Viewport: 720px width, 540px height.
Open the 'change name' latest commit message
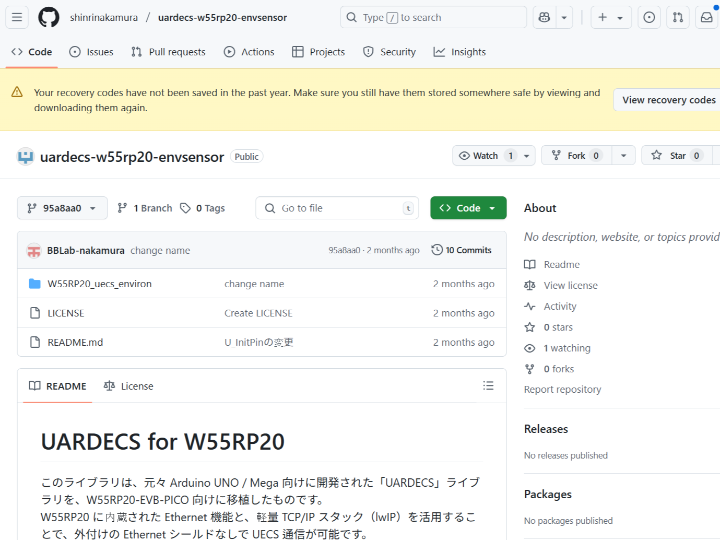[x=160, y=251]
